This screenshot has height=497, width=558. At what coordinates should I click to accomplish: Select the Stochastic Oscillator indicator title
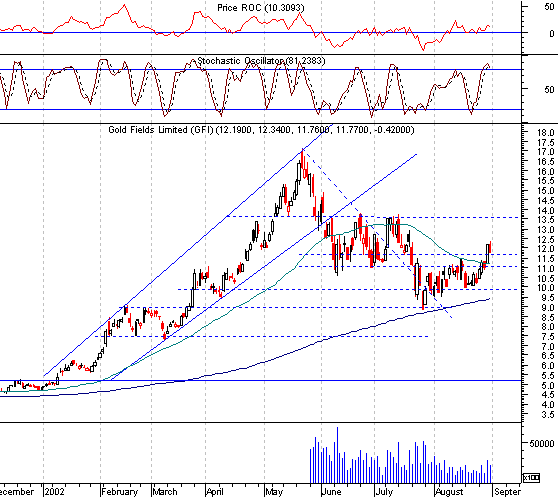pyautogui.click(x=261, y=61)
